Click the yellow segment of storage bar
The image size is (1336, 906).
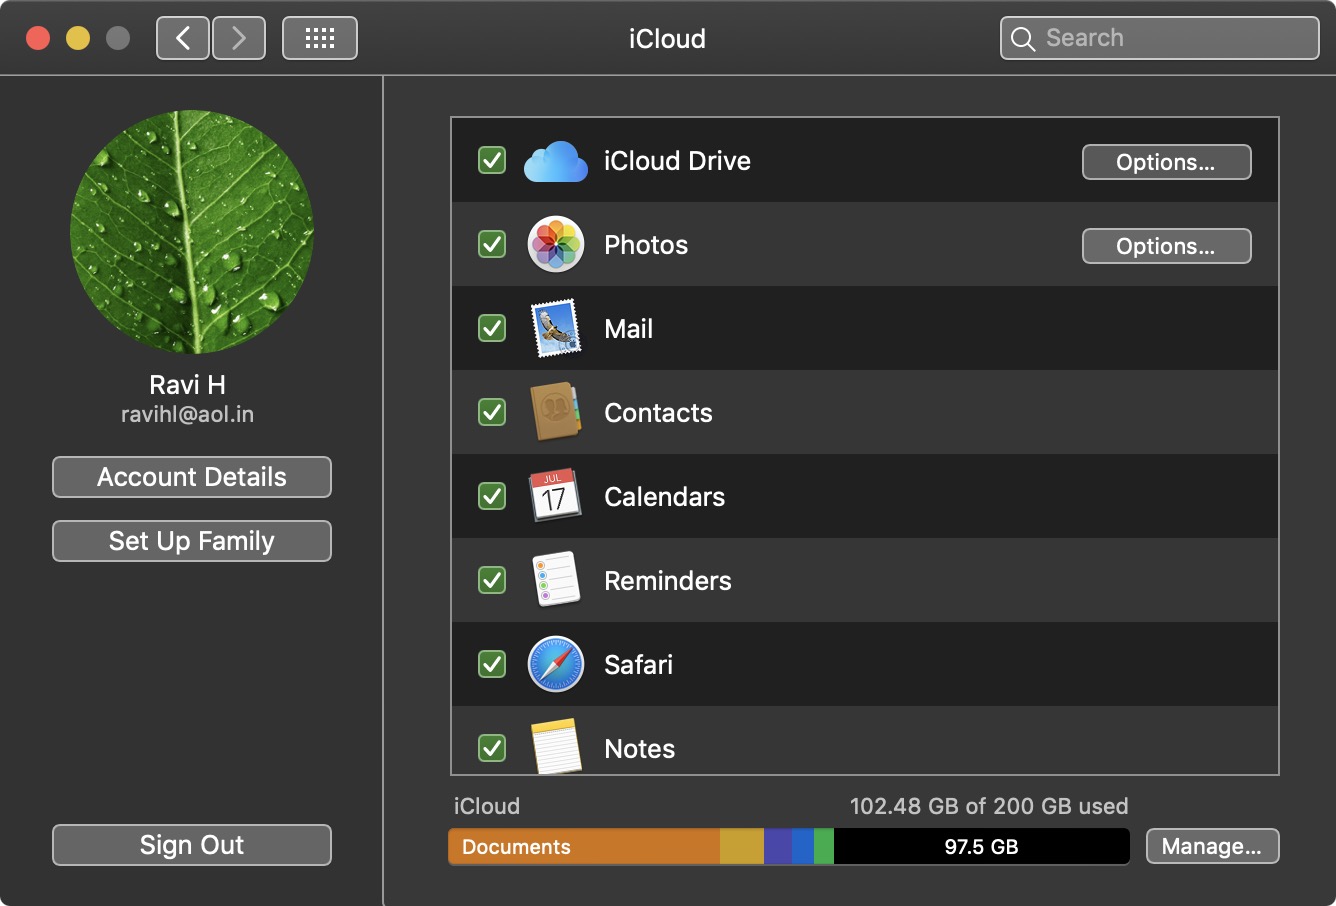[x=742, y=846]
